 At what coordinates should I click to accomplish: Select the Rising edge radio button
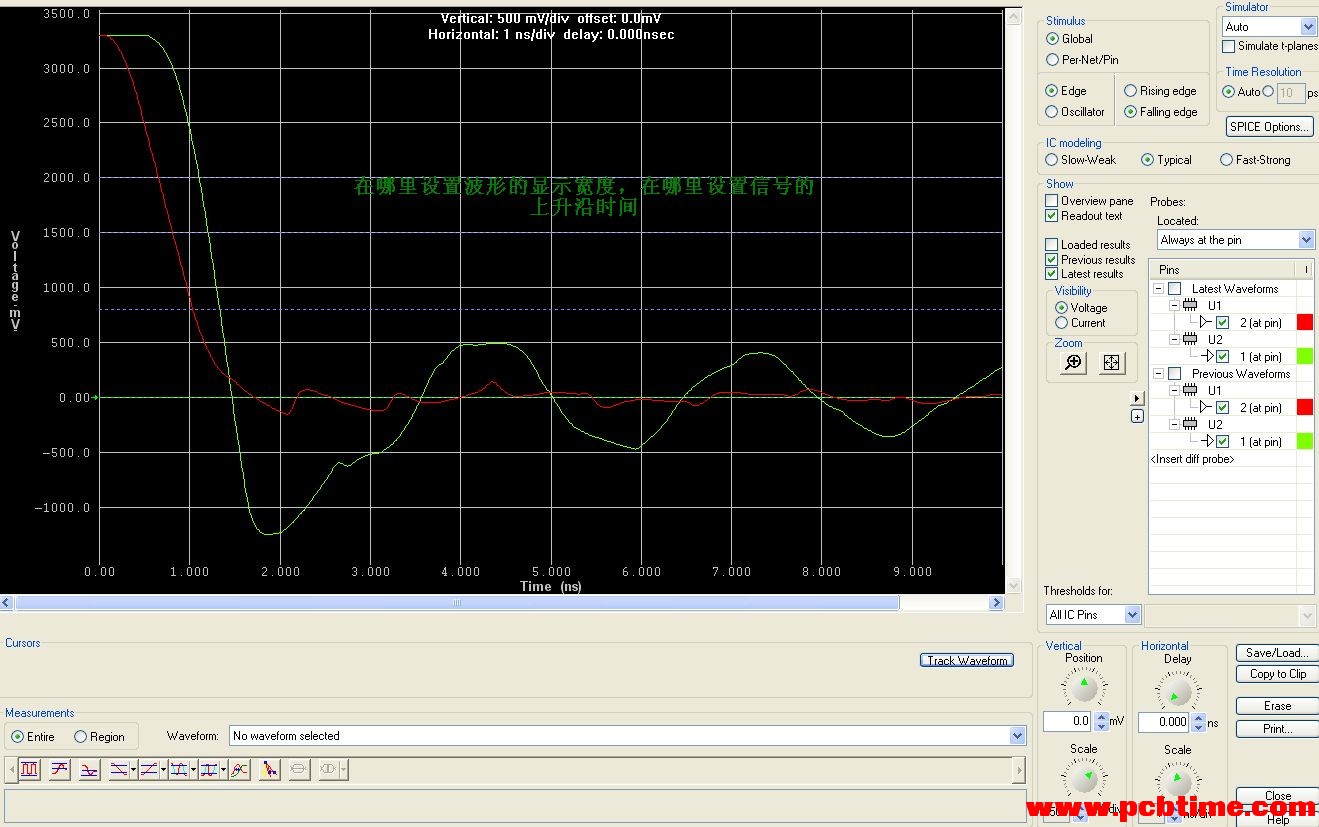coord(1130,91)
